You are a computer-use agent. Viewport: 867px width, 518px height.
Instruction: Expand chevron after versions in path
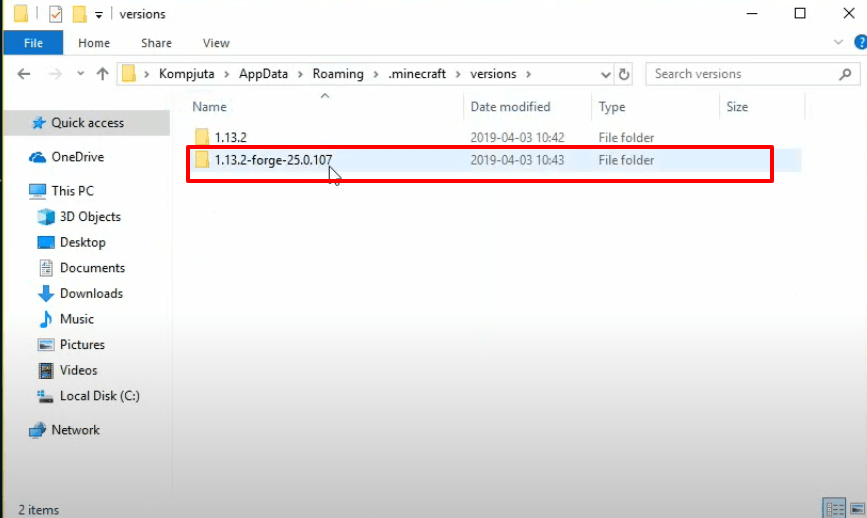(529, 74)
